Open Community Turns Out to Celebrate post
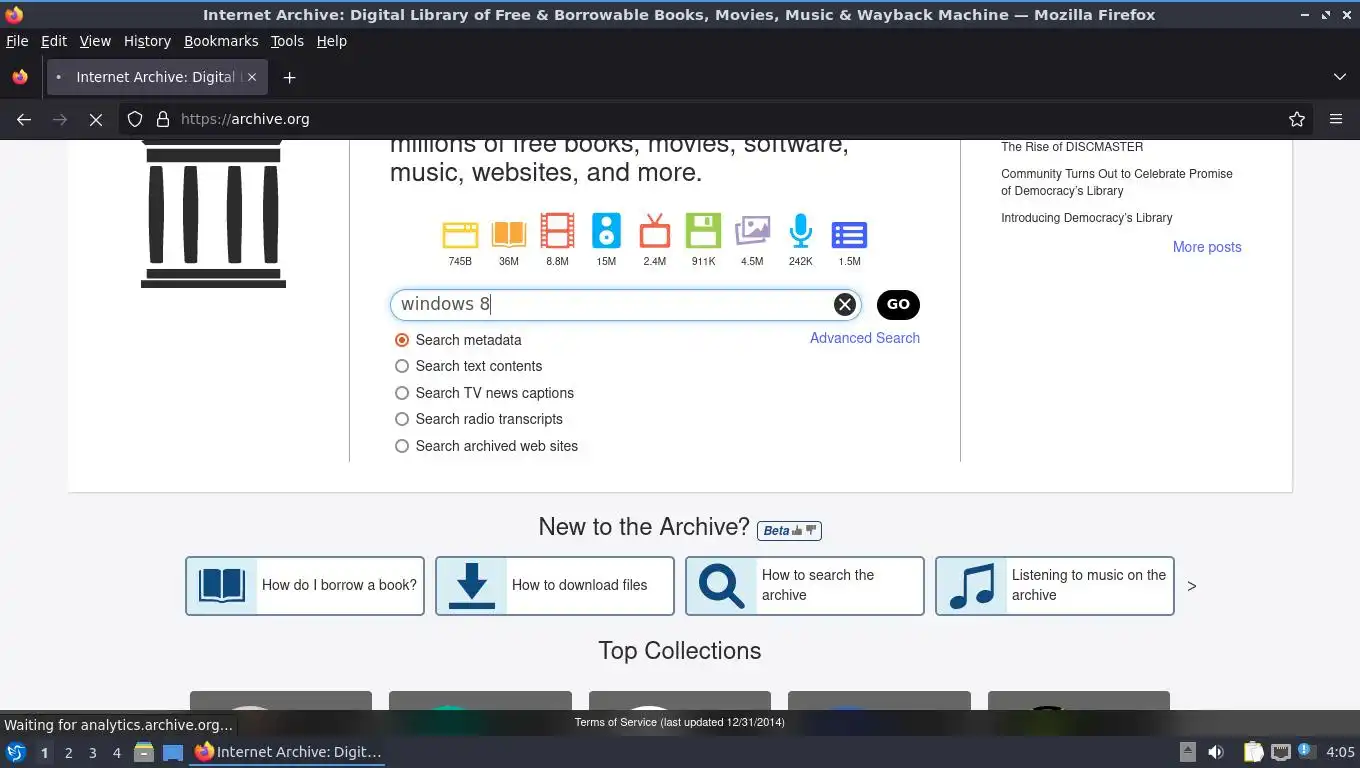The height and width of the screenshot is (768, 1360). click(1117, 182)
